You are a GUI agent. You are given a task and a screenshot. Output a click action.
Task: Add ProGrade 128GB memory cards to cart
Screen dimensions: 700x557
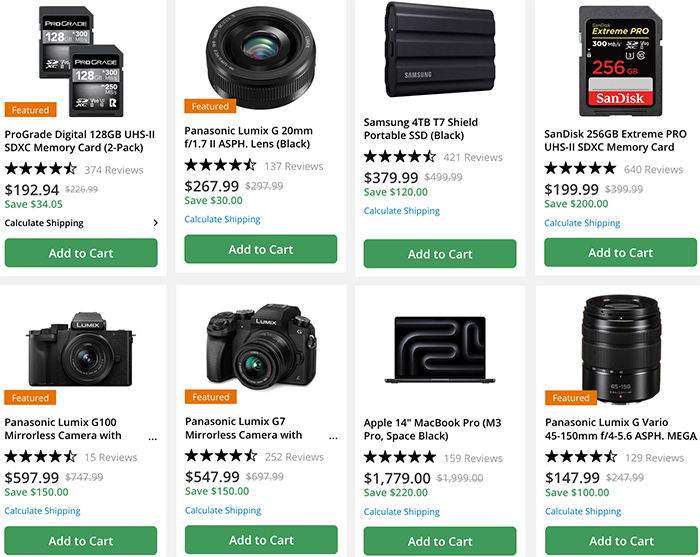click(81, 253)
